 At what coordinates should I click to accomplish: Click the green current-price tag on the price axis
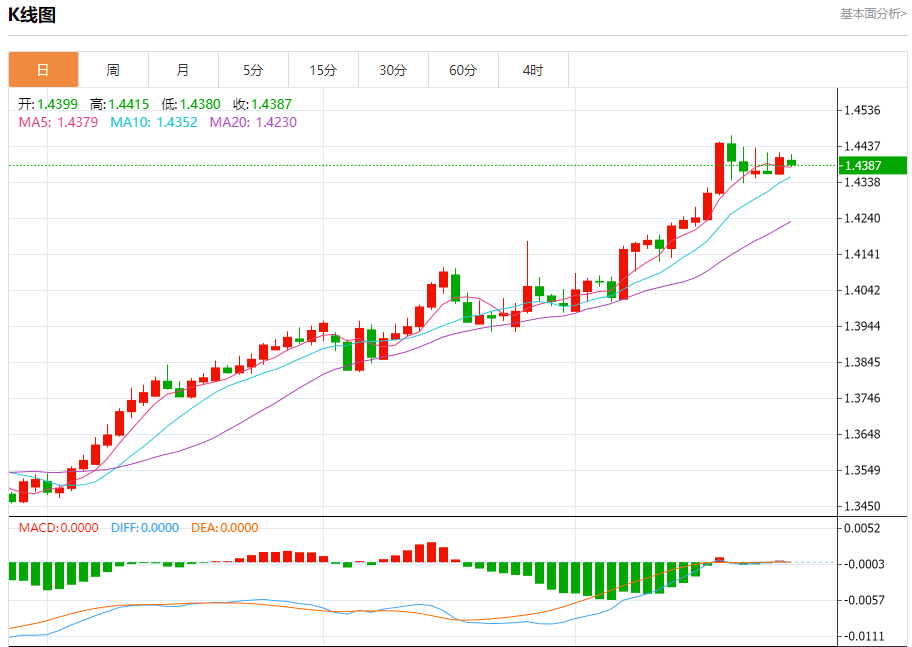[874, 165]
